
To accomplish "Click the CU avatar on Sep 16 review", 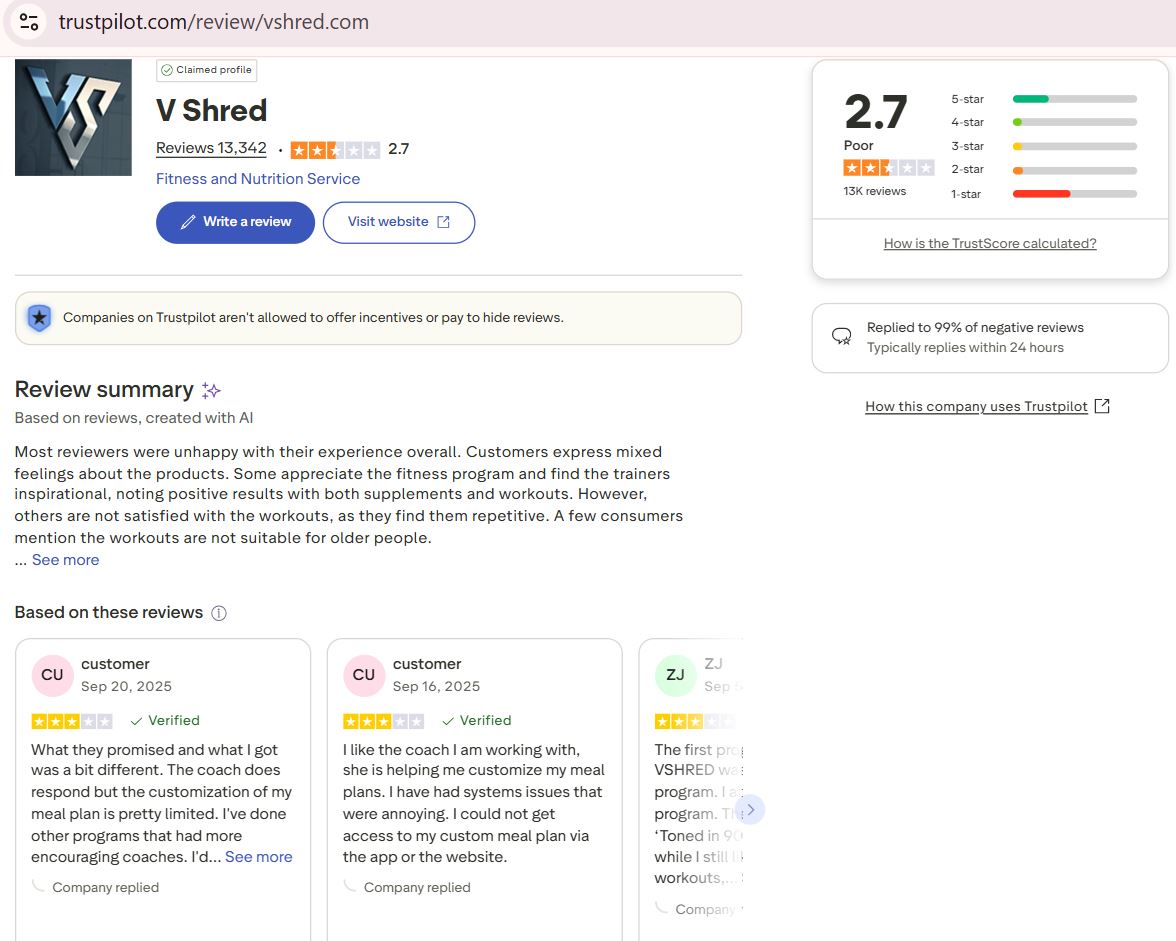I will 364,675.
